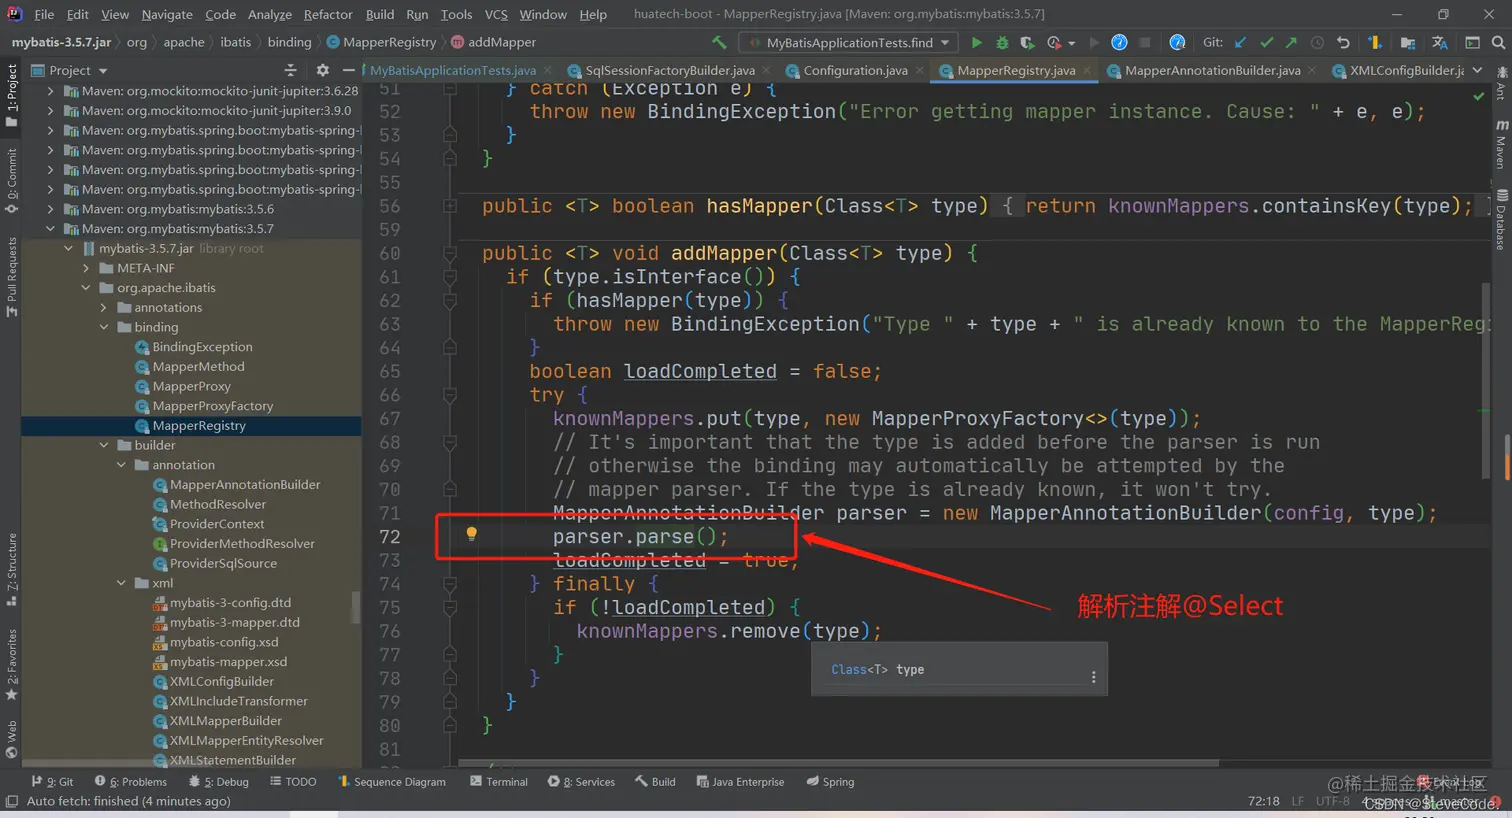
Task: Click the Show History clock icon
Action: 1317,42
